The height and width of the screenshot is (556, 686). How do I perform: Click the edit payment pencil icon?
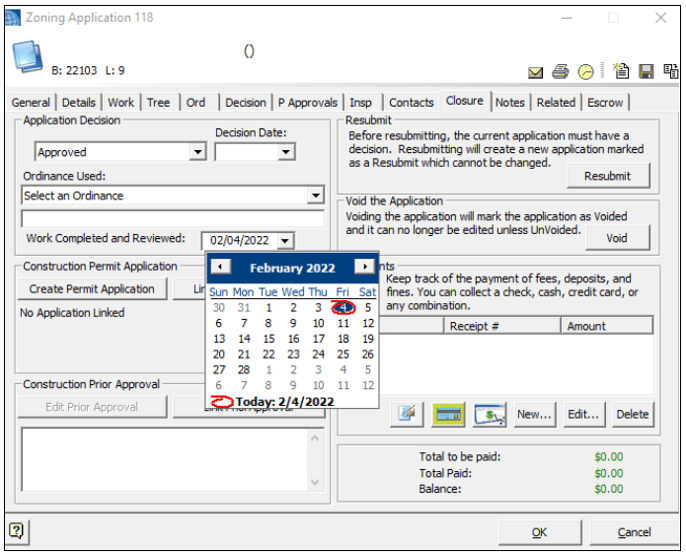pyautogui.click(x=407, y=414)
